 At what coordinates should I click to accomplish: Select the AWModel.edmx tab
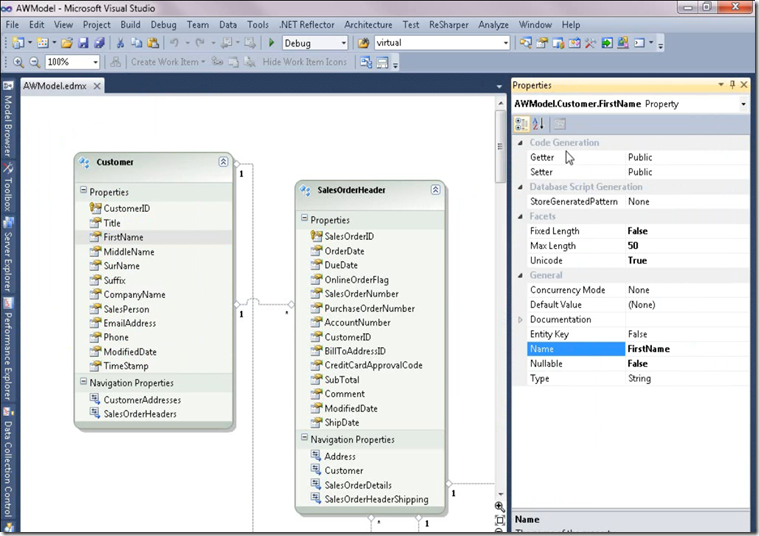point(55,86)
